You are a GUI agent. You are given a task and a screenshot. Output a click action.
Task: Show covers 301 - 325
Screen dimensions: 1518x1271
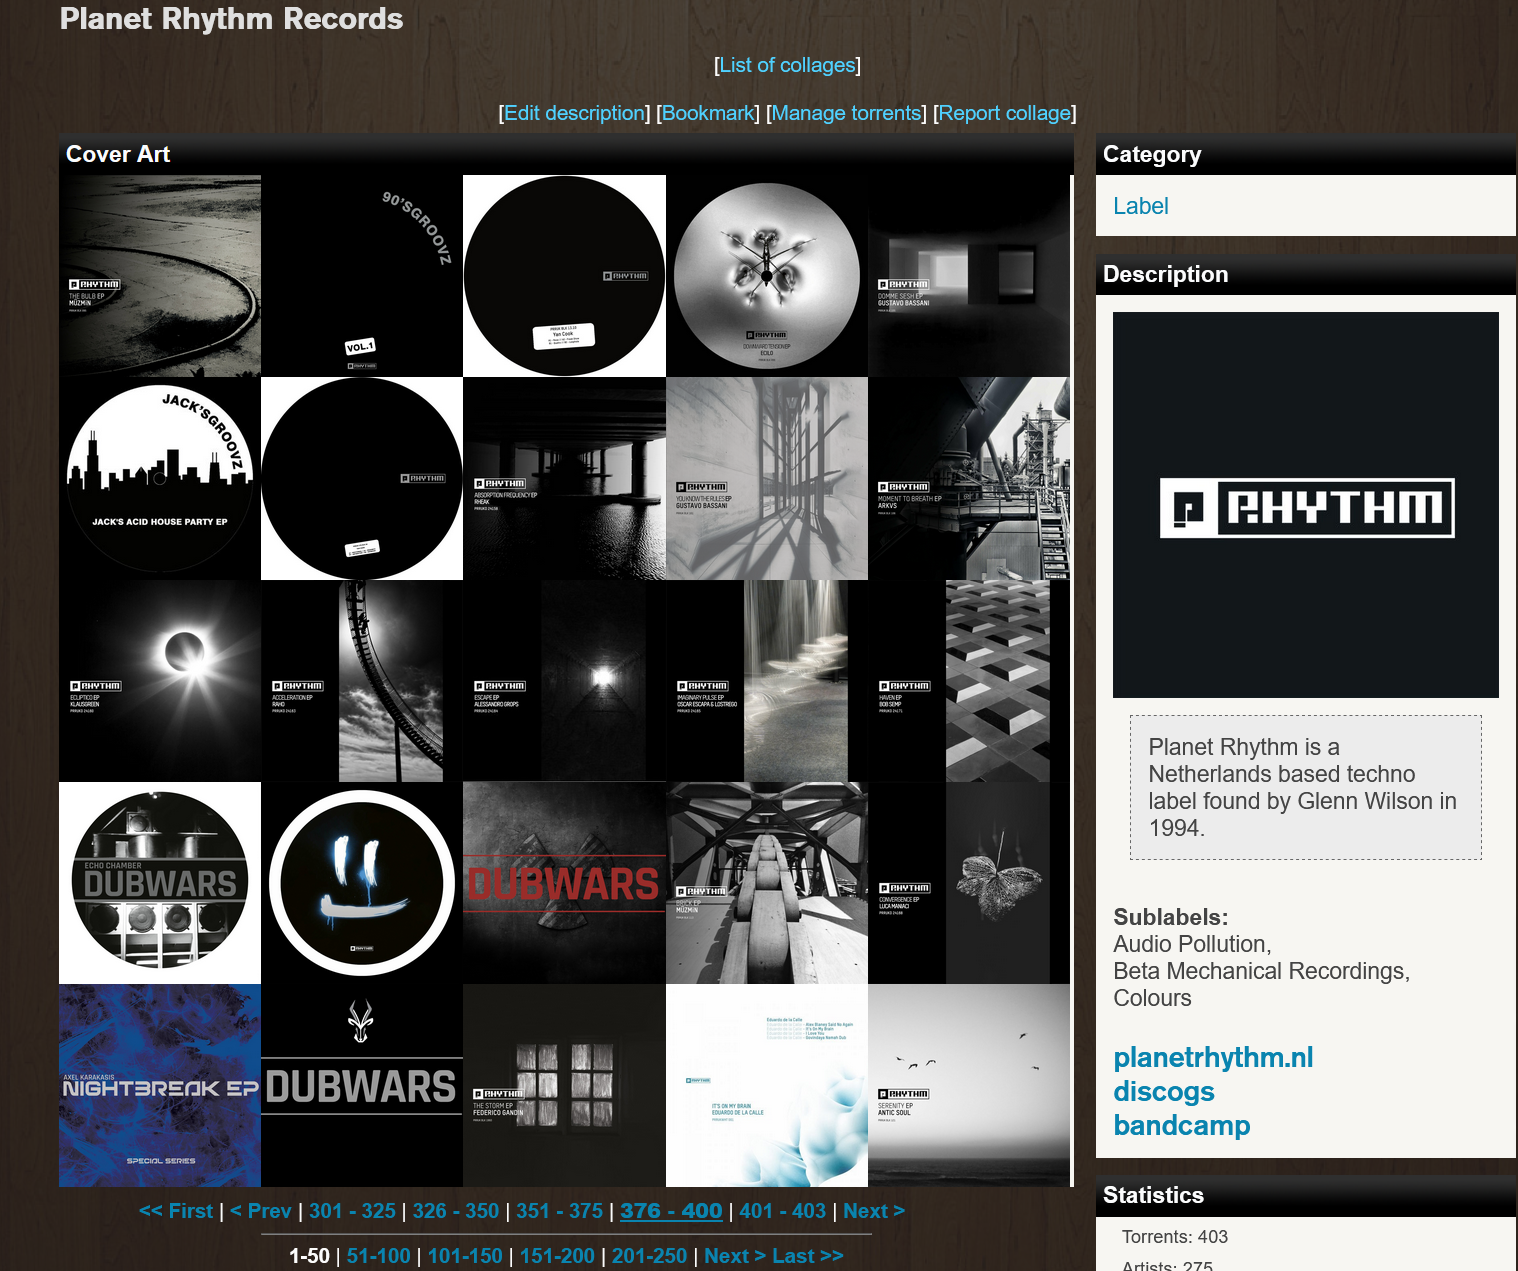tap(352, 1211)
